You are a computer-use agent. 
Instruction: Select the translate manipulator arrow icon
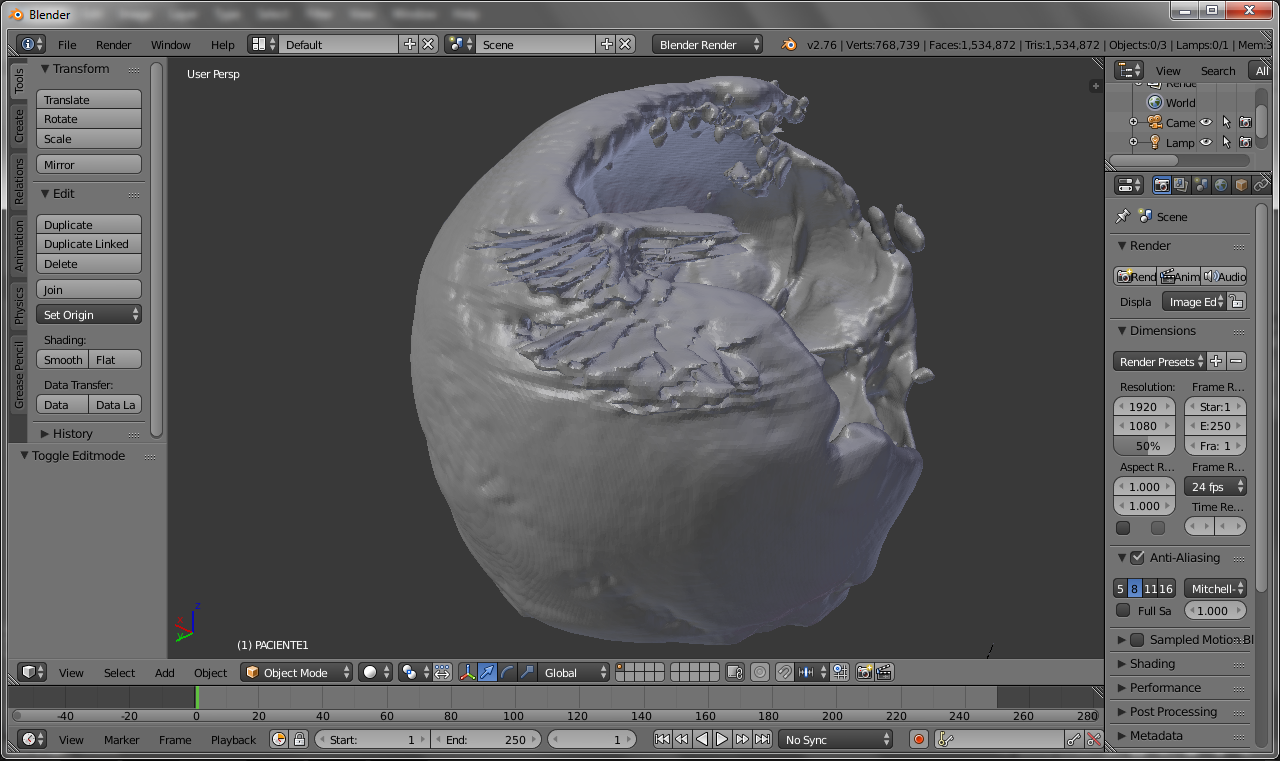click(x=487, y=673)
